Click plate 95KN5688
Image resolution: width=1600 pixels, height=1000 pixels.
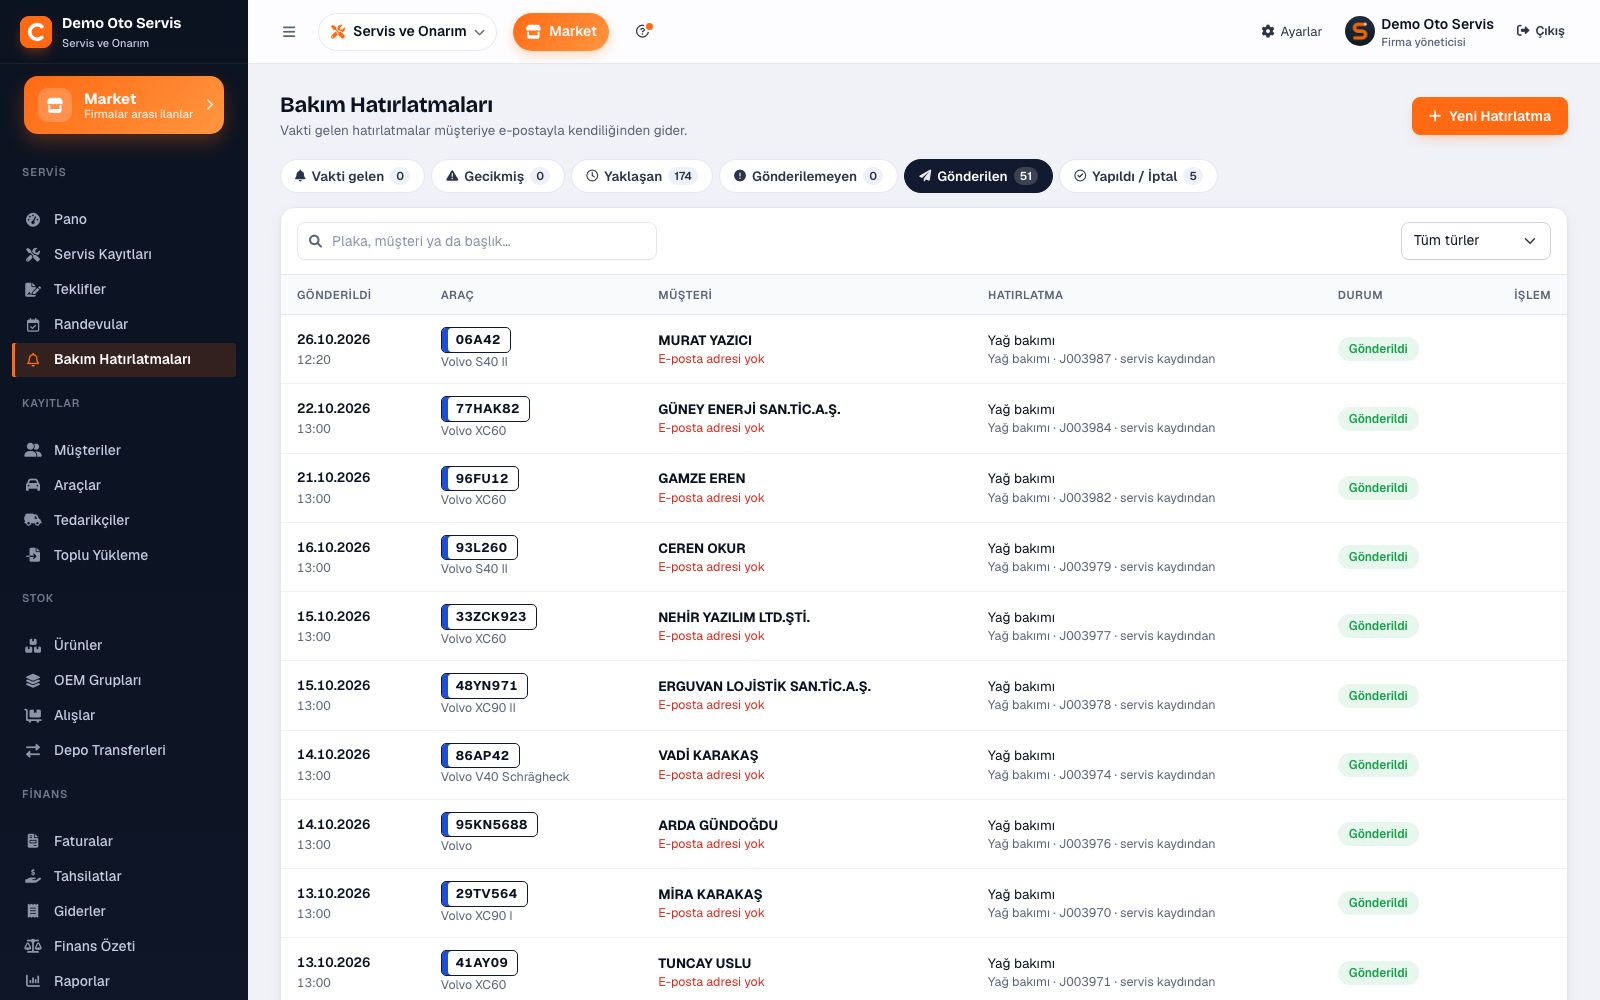click(490, 824)
